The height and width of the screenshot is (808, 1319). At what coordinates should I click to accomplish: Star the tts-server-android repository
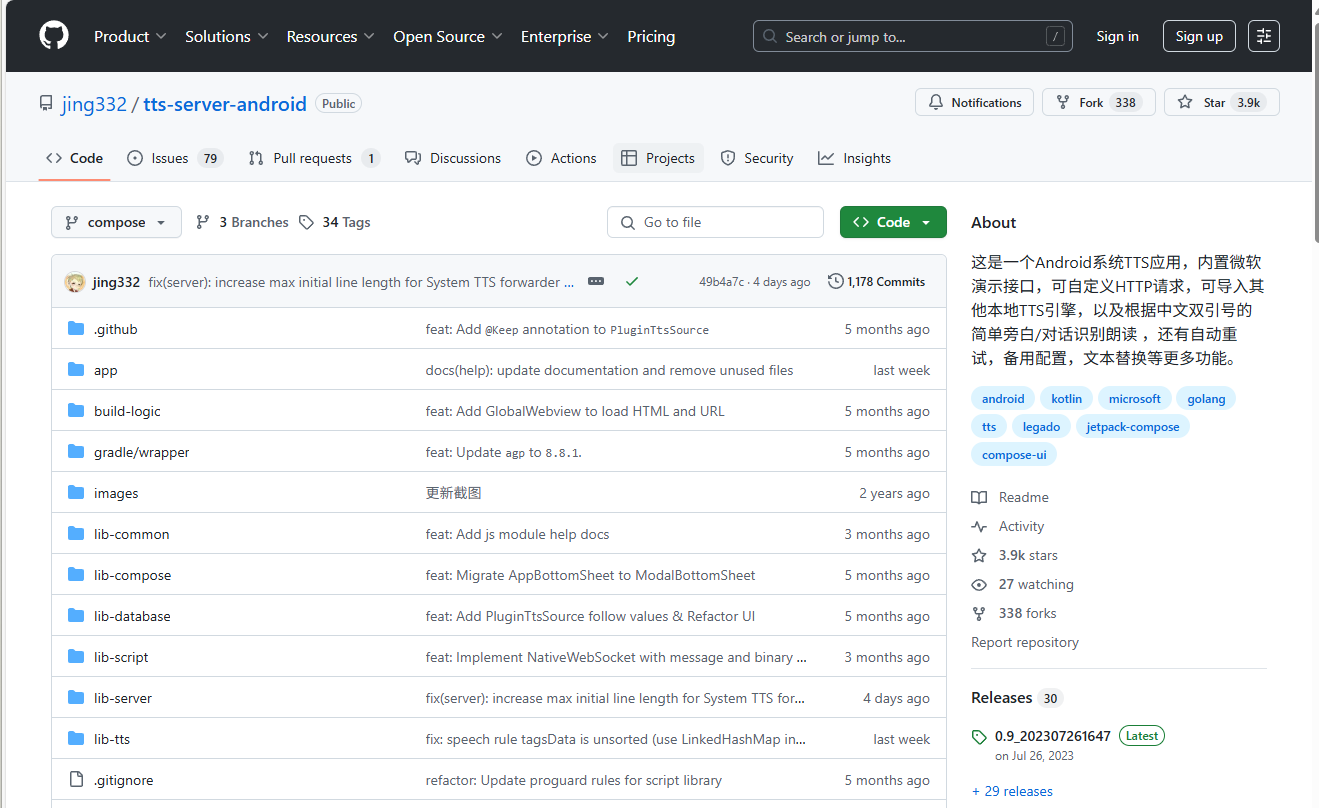[x=1221, y=101]
